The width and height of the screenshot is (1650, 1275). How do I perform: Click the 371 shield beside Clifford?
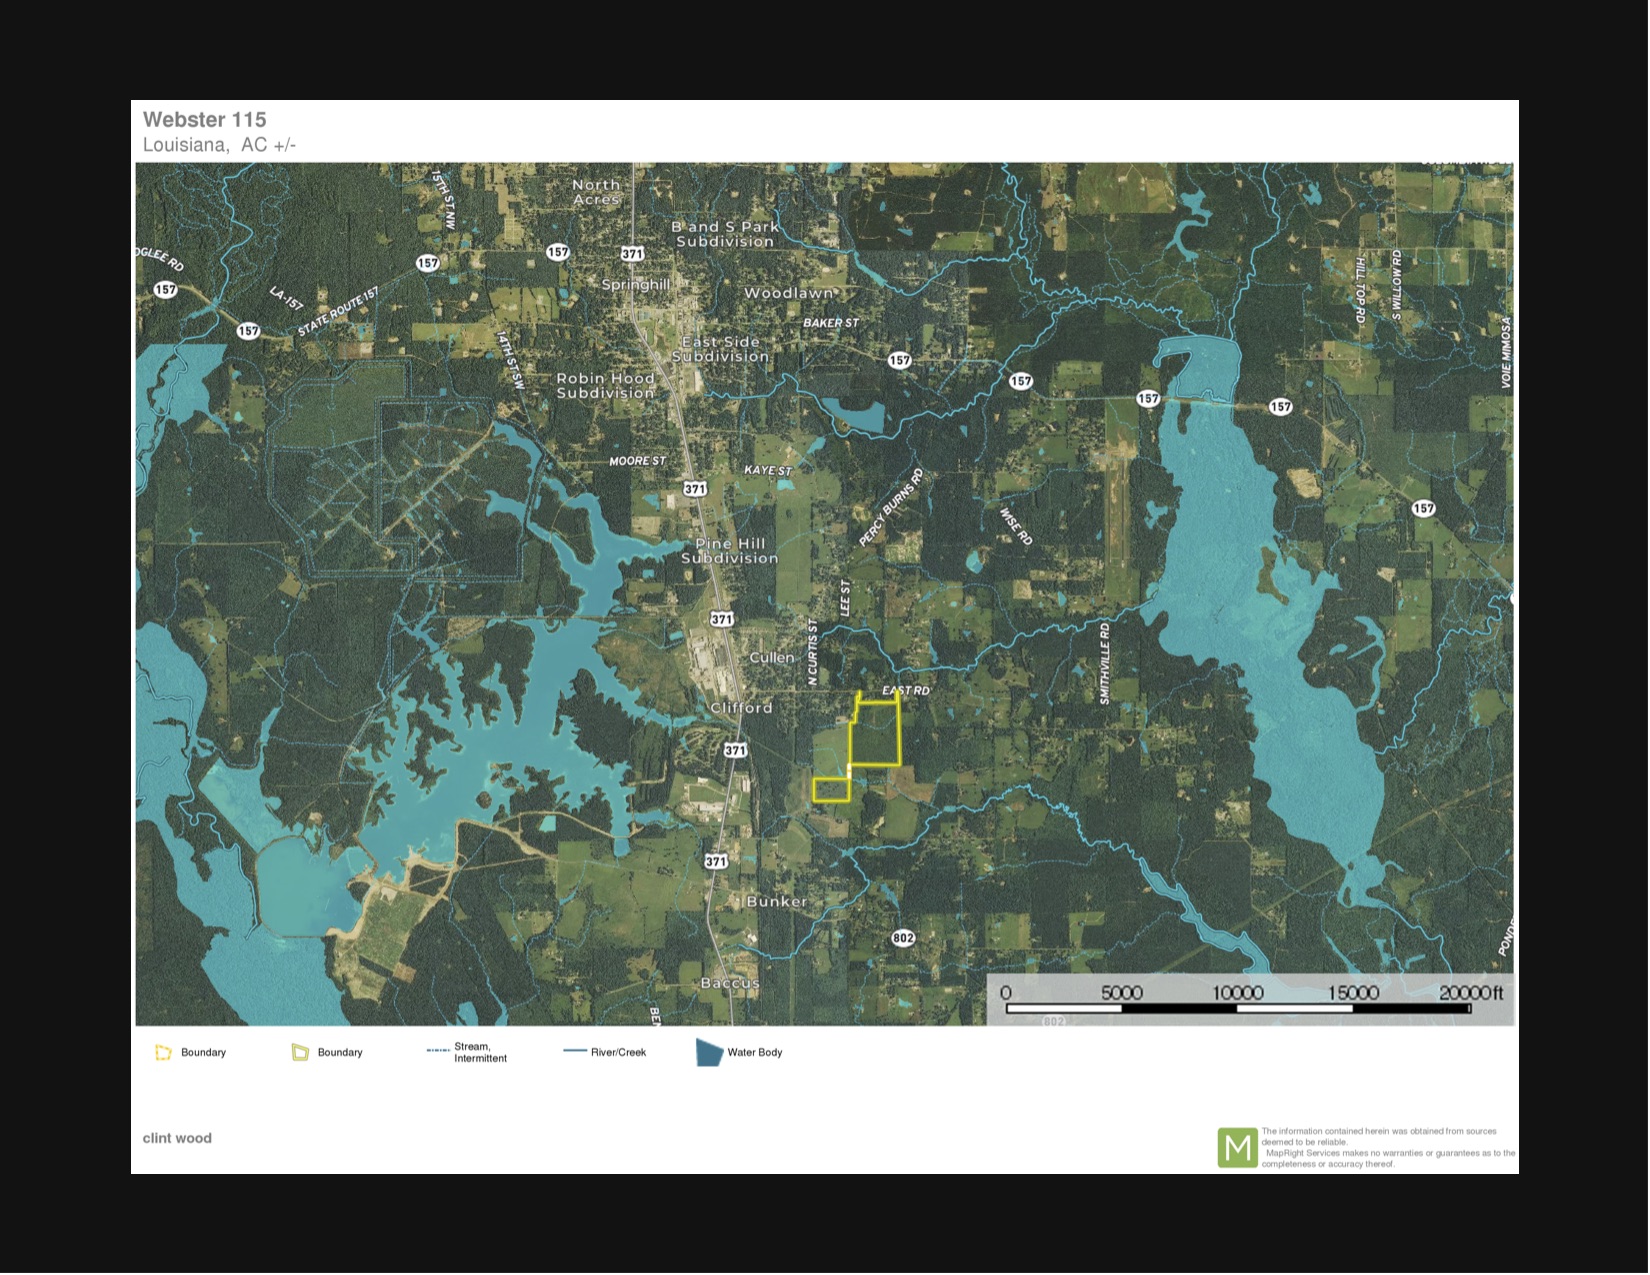(735, 750)
